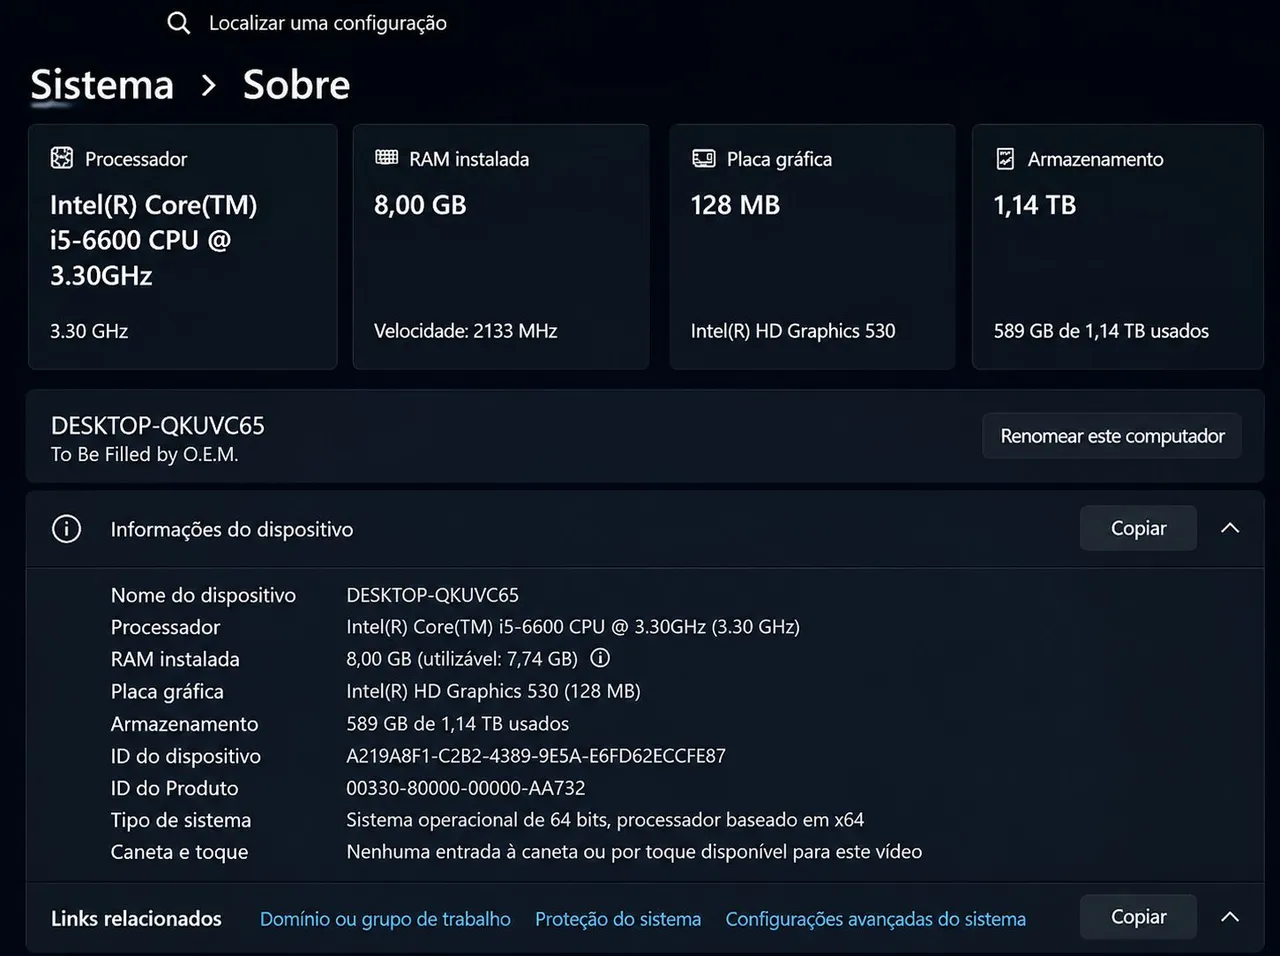Click the '8,00 GB (utilizável: 7,74 GB)' value
The height and width of the screenshot is (956, 1280).
click(462, 659)
